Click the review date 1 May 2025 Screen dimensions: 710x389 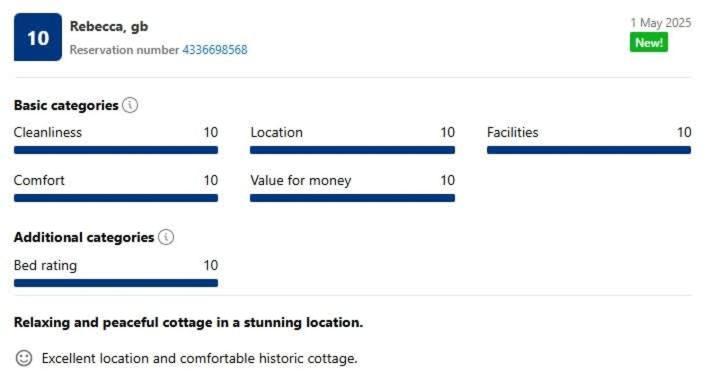click(x=661, y=23)
